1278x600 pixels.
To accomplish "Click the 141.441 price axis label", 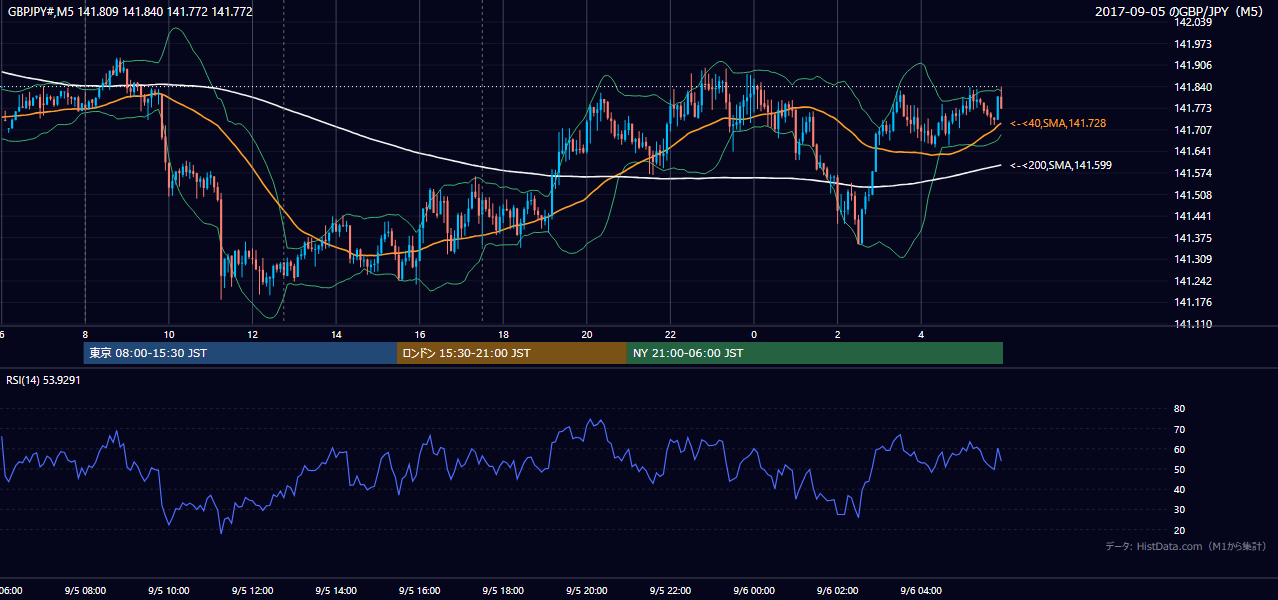I will [x=1193, y=216].
